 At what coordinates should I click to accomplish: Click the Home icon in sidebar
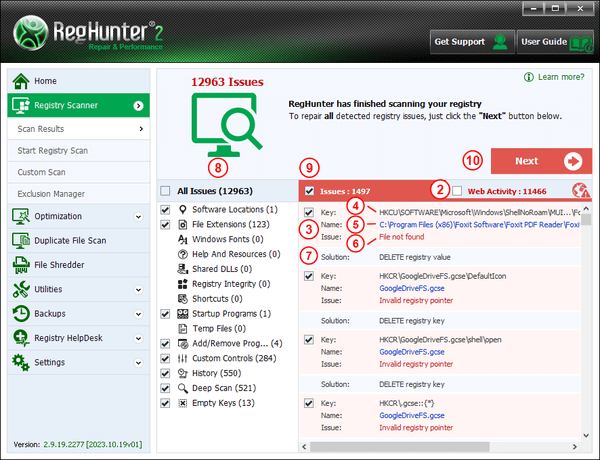20,80
